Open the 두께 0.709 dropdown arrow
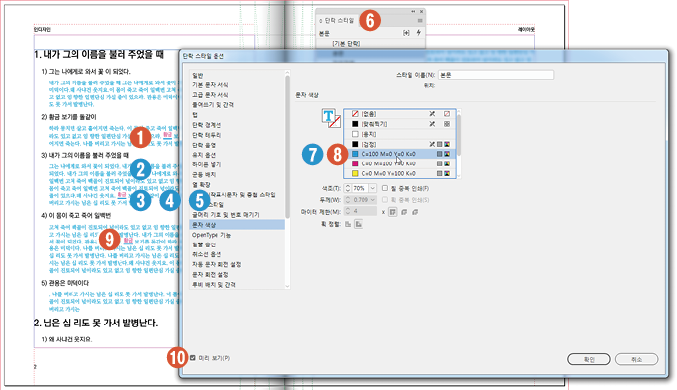This screenshot has width=677, height=390. pyautogui.click(x=372, y=200)
